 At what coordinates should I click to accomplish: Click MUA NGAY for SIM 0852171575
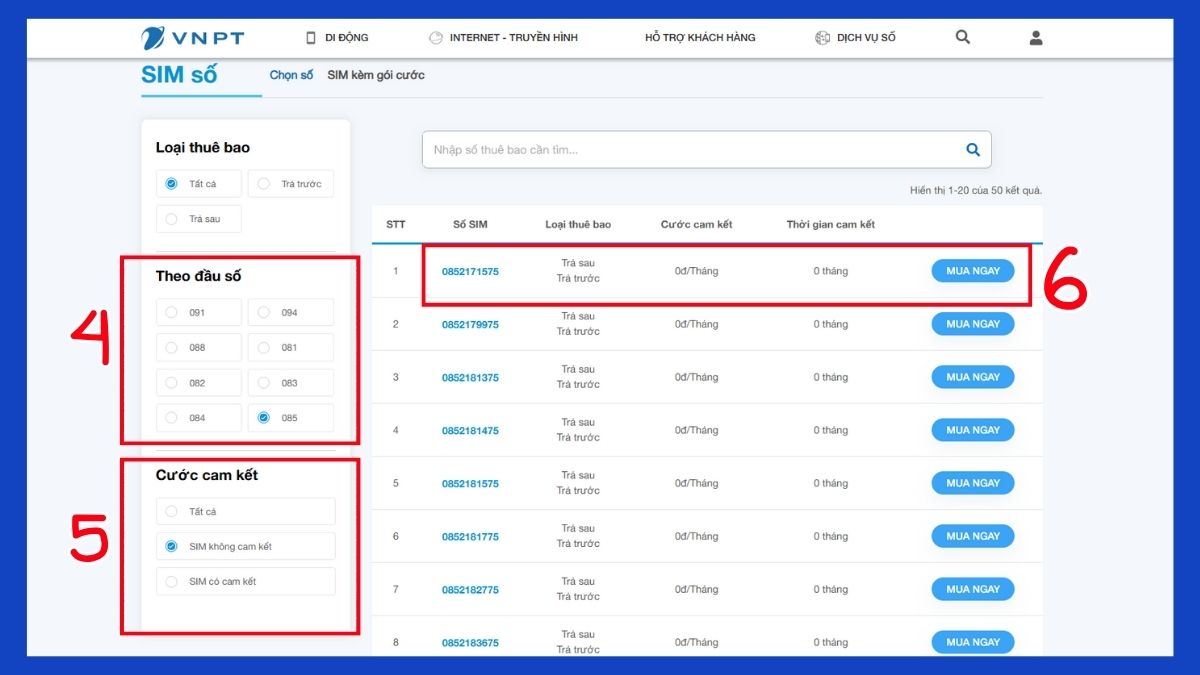pyautogui.click(x=972, y=271)
